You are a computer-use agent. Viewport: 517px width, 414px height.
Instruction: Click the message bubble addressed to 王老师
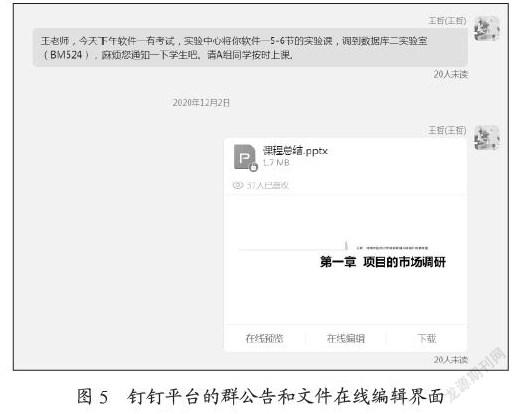250,48
